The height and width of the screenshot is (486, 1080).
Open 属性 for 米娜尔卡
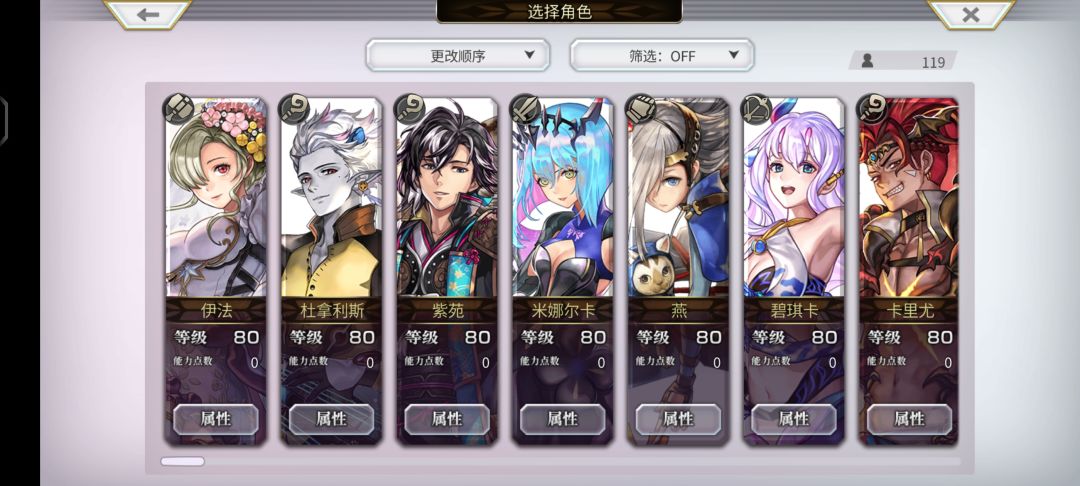[x=563, y=419]
